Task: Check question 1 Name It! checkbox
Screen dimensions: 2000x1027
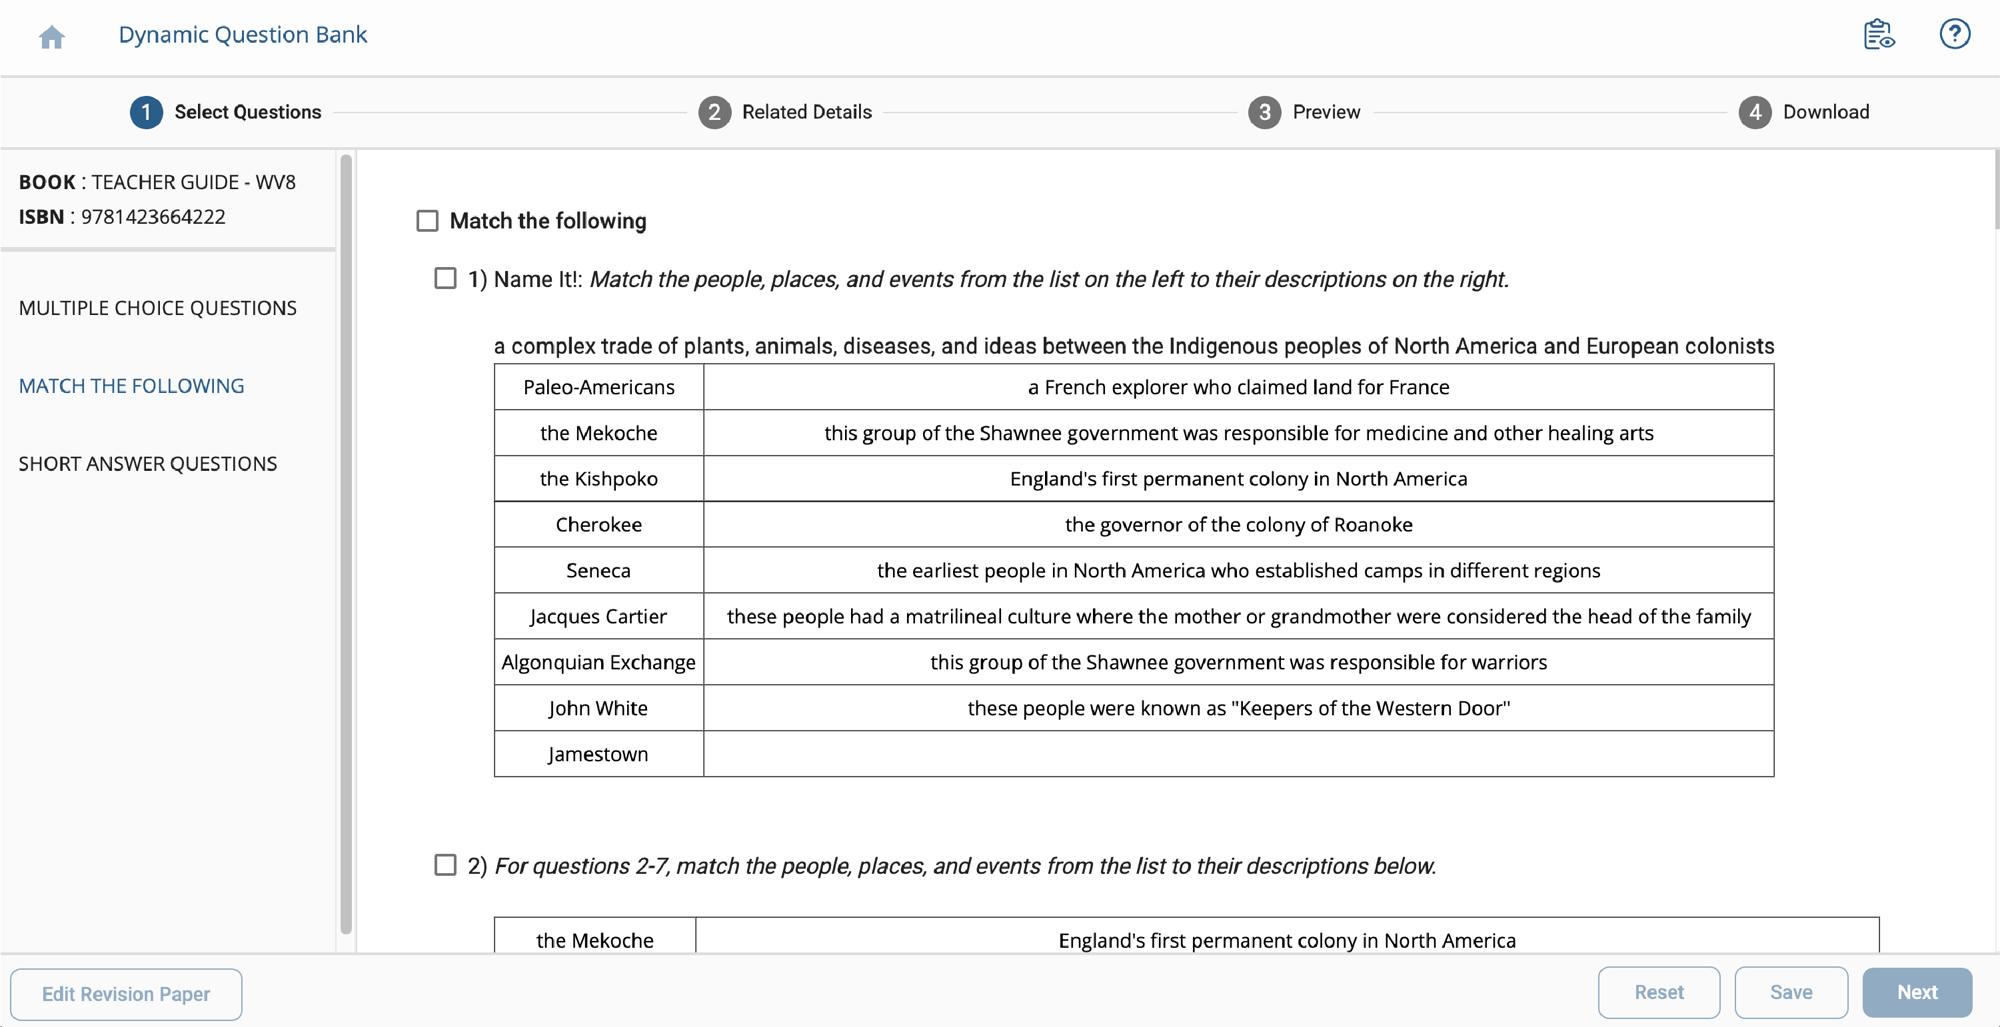Action: tap(445, 278)
